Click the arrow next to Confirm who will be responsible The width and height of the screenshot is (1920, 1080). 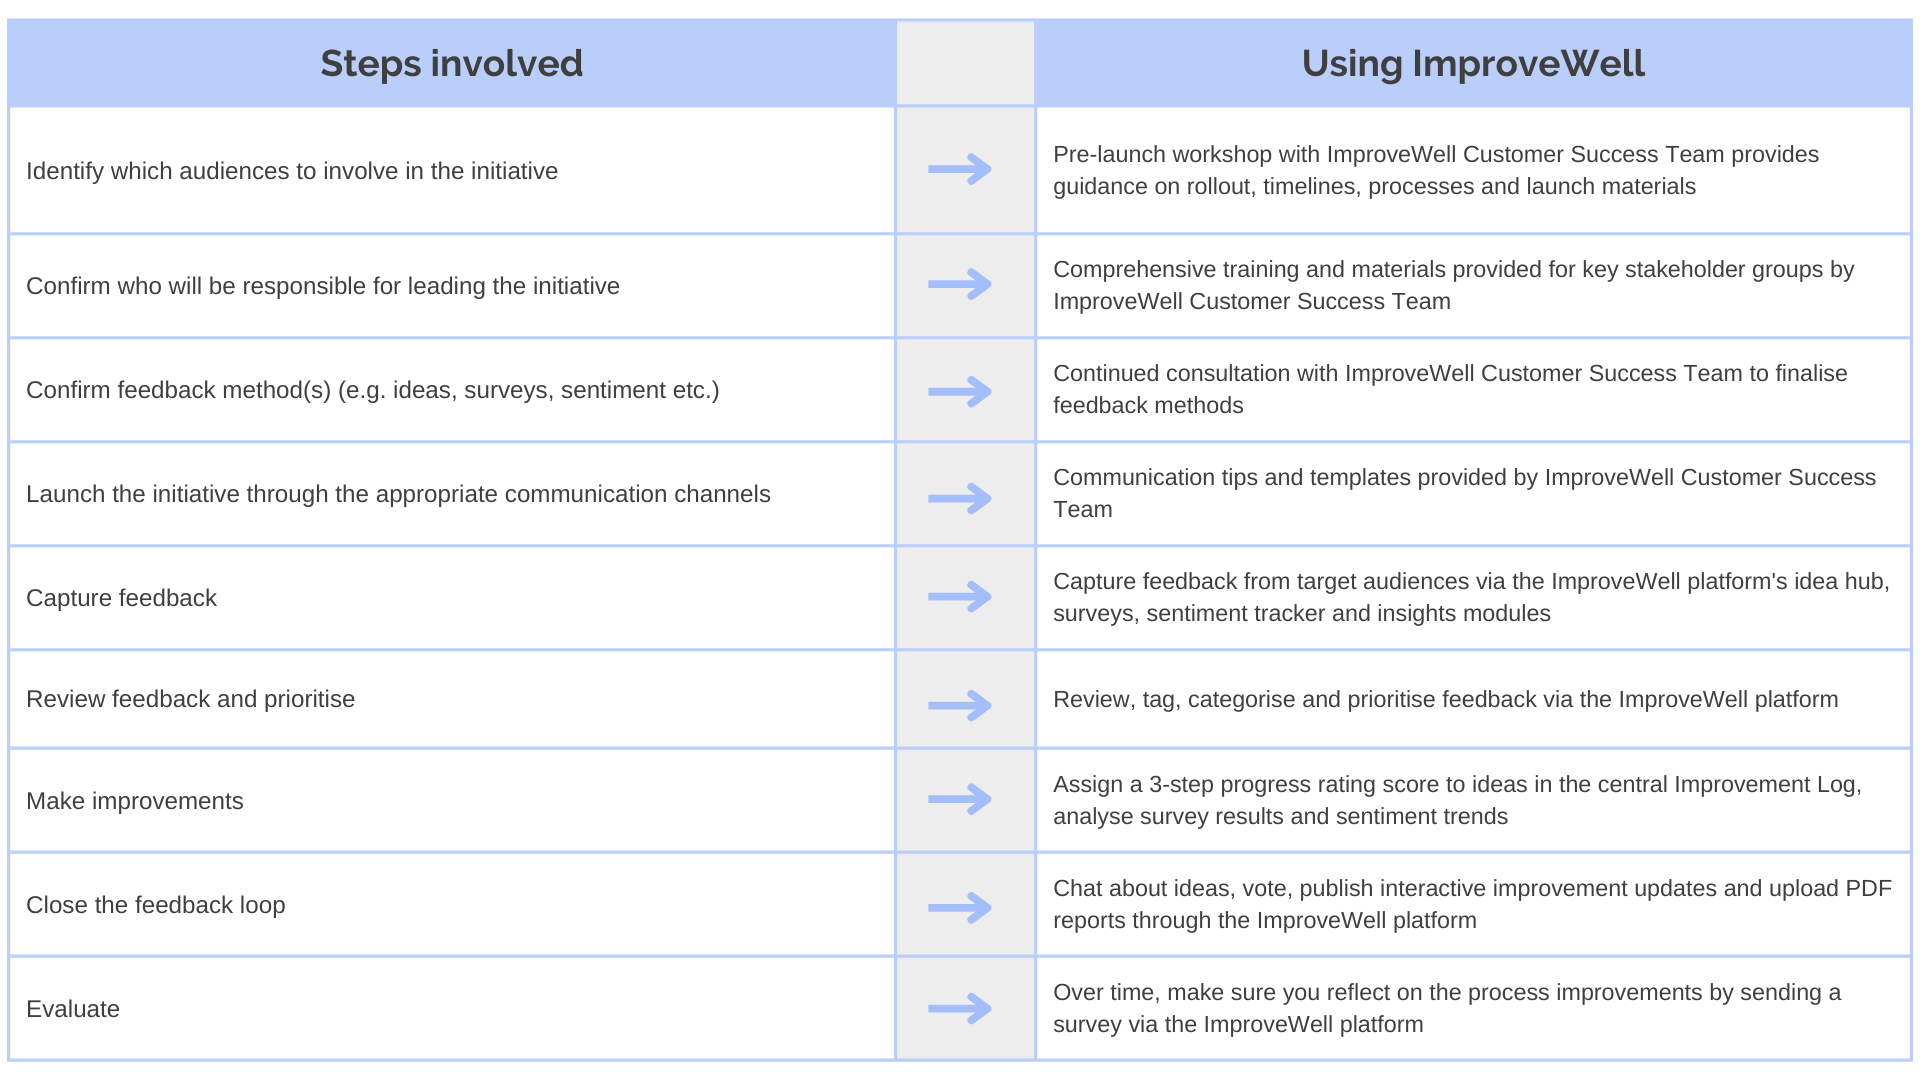(x=960, y=284)
